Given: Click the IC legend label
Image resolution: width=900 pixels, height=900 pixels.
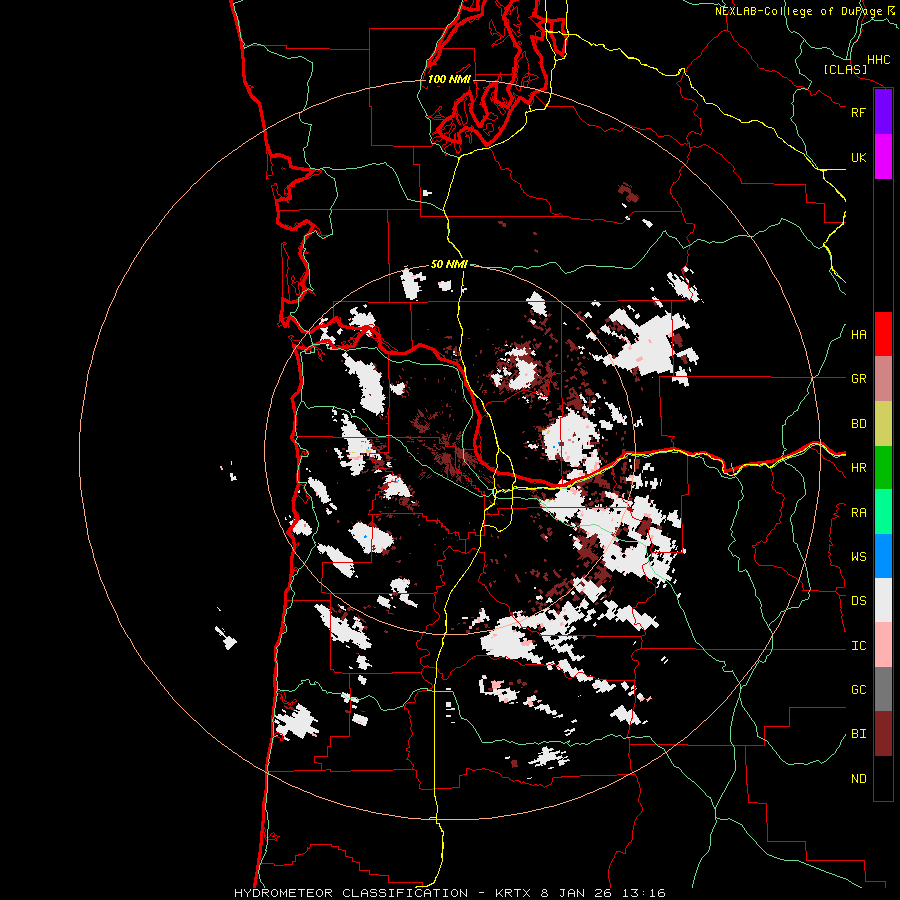Looking at the screenshot, I should coord(858,646).
